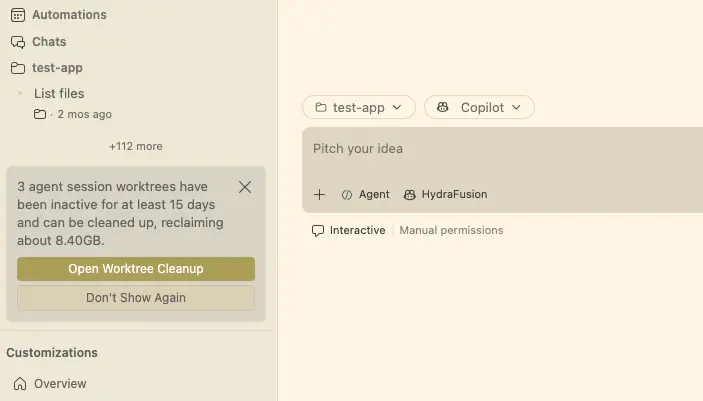Click the plus add context icon
703x401 pixels.
[319, 195]
